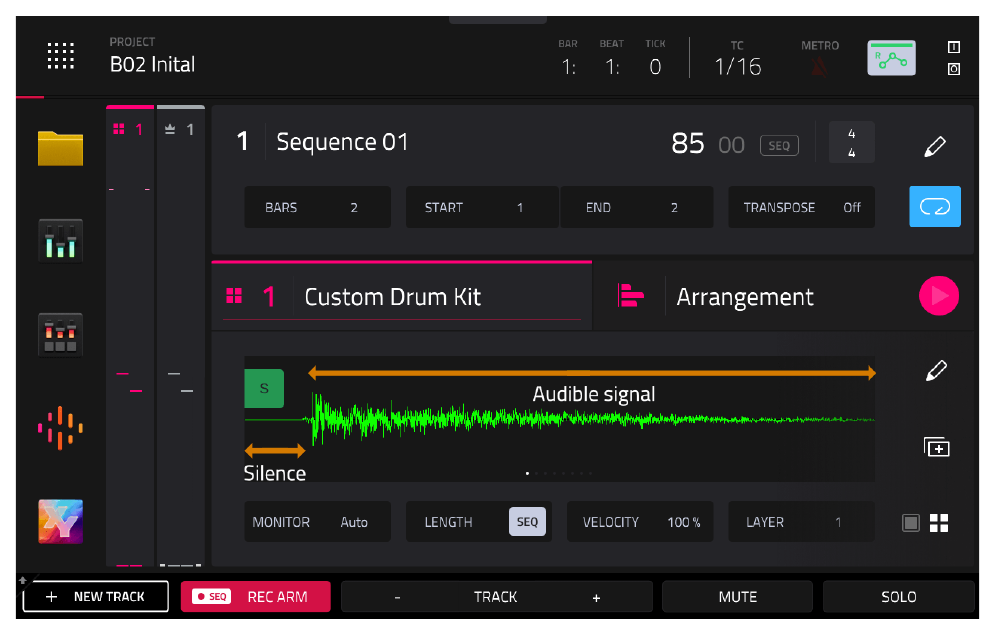996x636 pixels.
Task: Select the drum track 1 strip tab
Action: click(130, 130)
